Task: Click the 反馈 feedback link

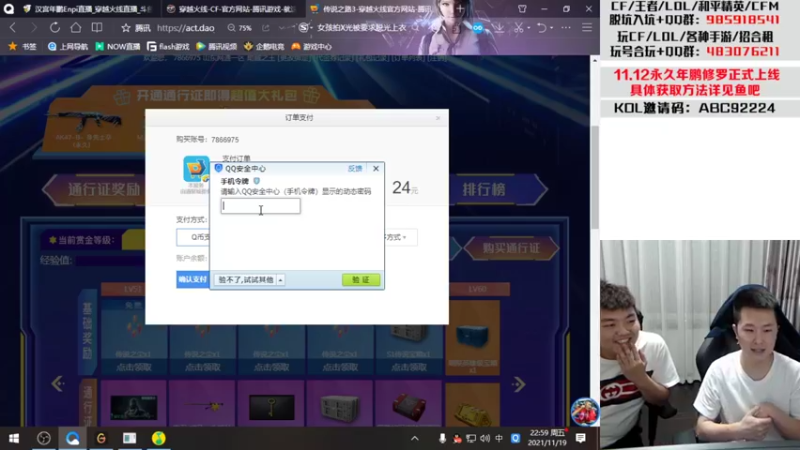Action: click(x=355, y=168)
